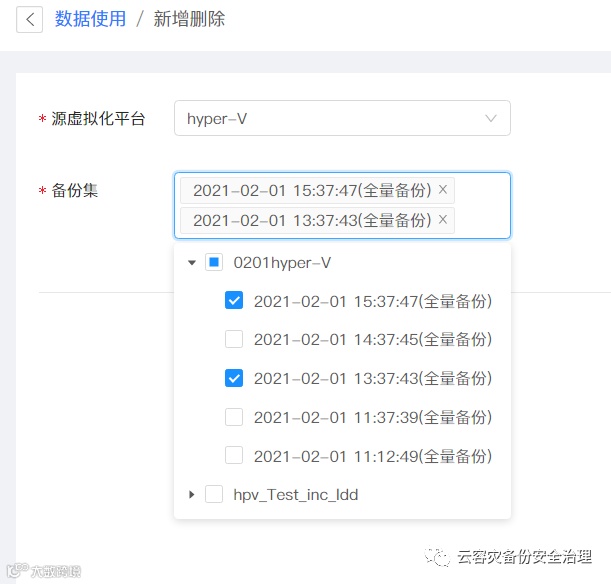Uncheck the 2021-02-01 13:37:43 backup
Screen dimensions: 611x584
click(x=234, y=378)
